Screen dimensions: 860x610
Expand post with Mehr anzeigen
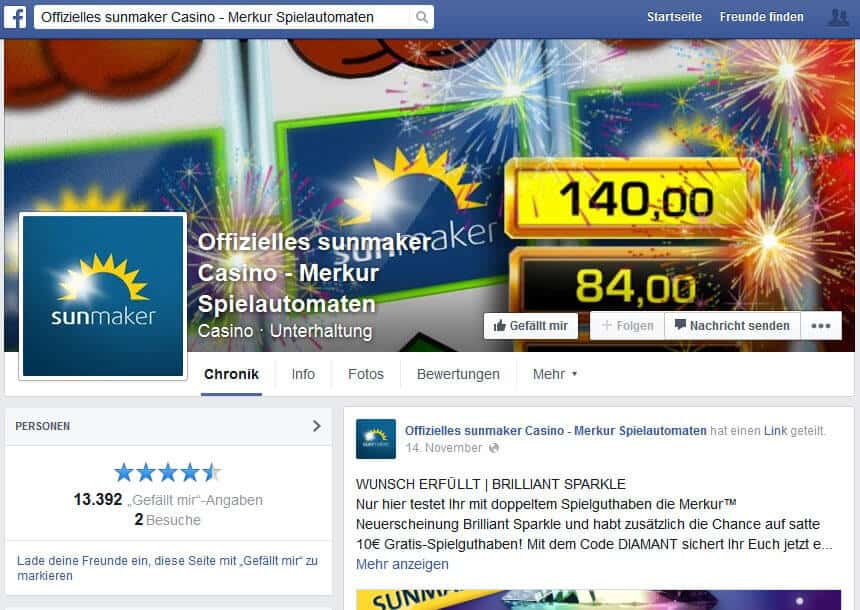point(402,564)
